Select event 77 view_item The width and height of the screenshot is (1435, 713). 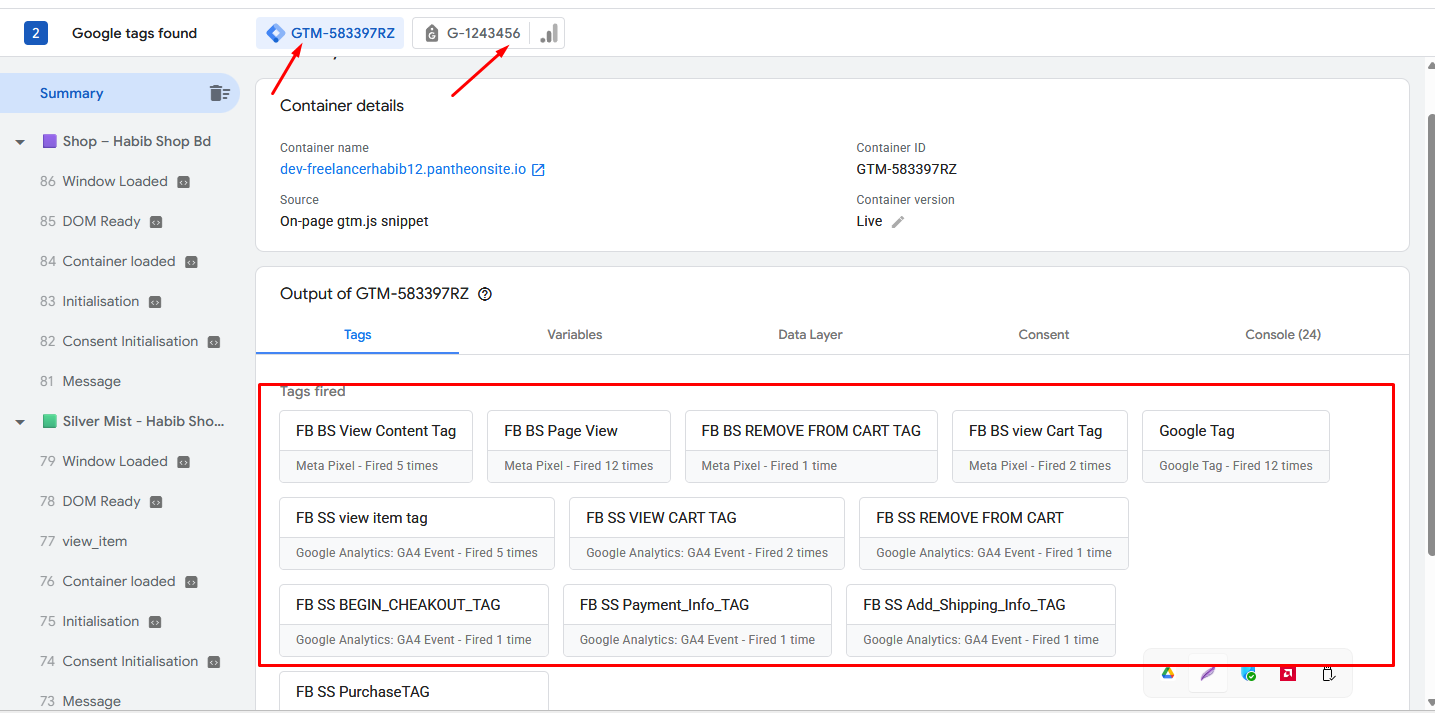95,542
